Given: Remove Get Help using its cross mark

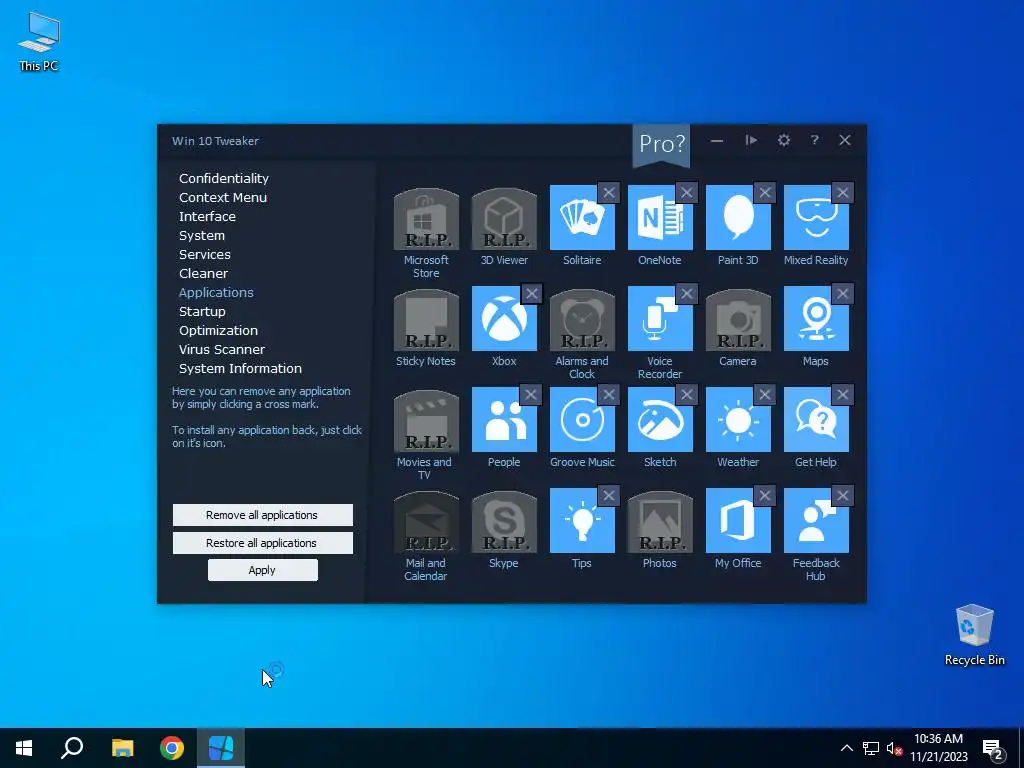Looking at the screenshot, I should pyautogui.click(x=842, y=394).
